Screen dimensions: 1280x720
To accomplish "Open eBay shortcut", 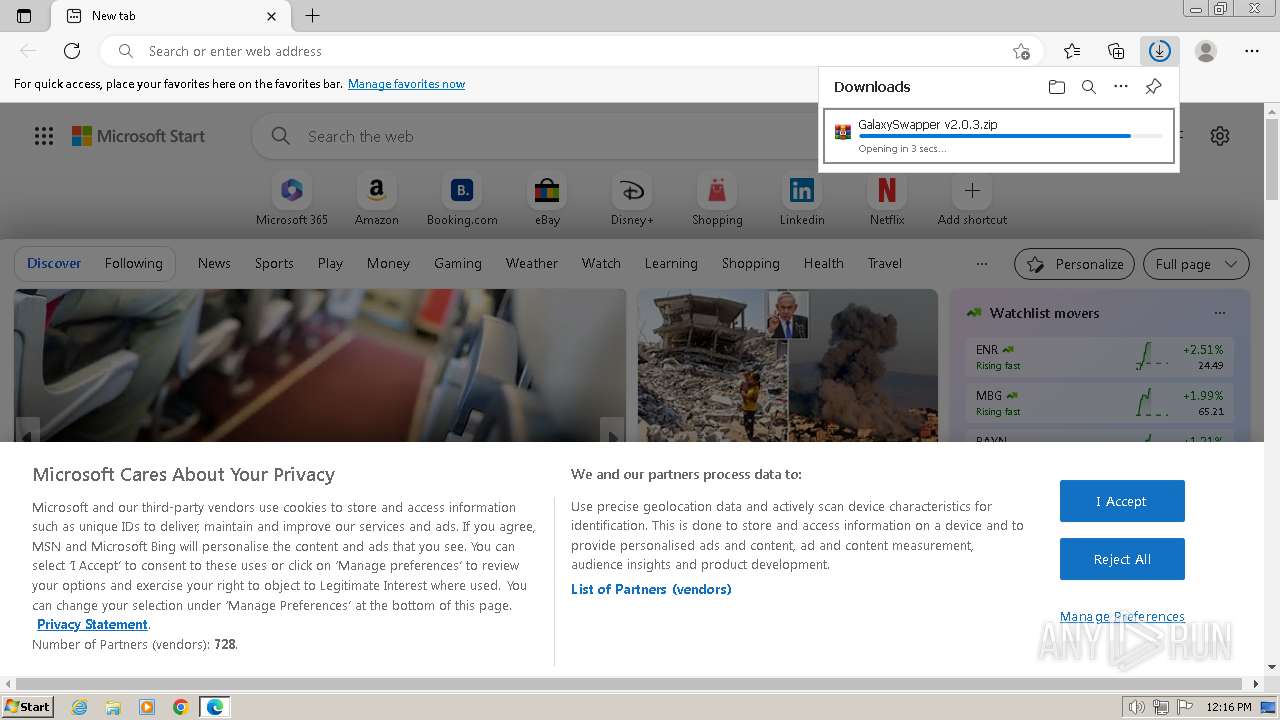I will click(547, 200).
